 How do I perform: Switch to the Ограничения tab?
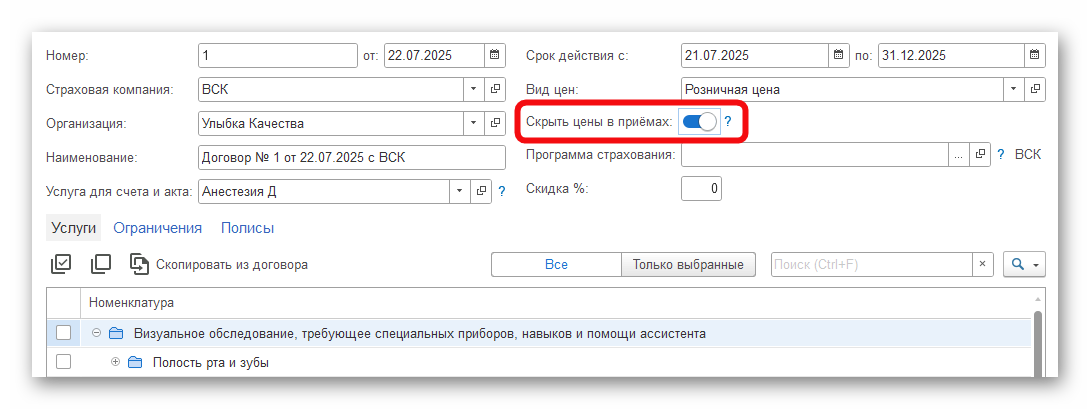pyautogui.click(x=158, y=228)
